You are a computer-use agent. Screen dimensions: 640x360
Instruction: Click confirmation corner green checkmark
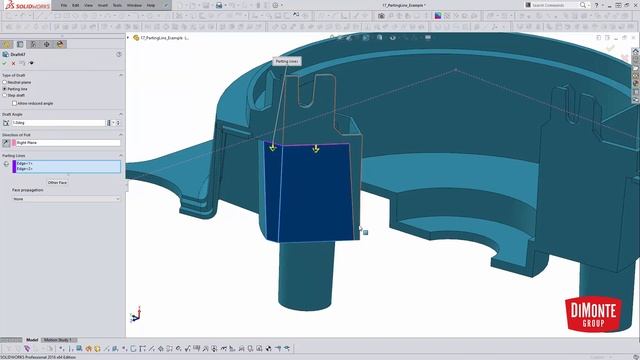pyautogui.click(x=610, y=49)
